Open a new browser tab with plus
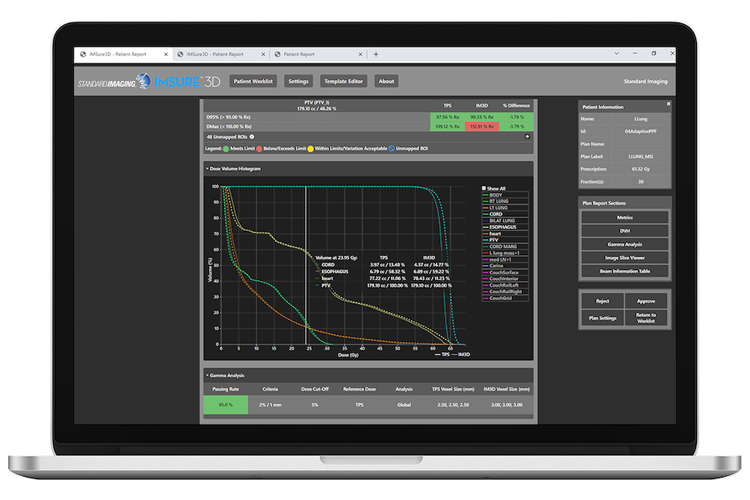This screenshot has width=750, height=500. (376, 55)
